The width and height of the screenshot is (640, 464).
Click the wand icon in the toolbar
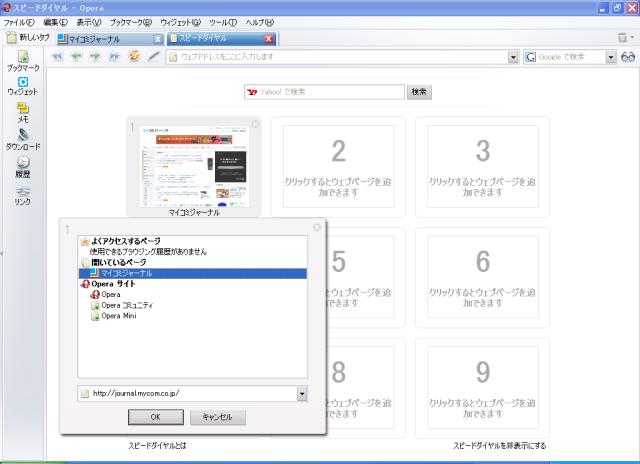153,56
